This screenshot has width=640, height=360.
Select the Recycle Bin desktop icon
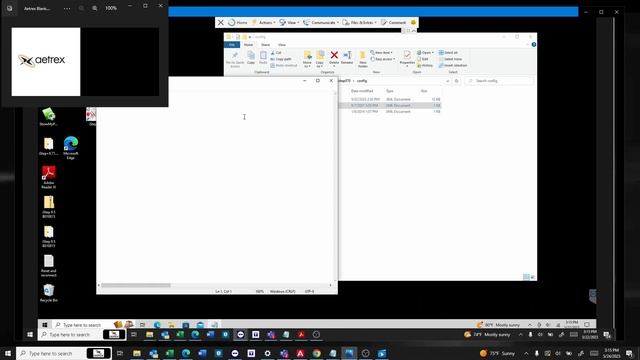(49, 293)
